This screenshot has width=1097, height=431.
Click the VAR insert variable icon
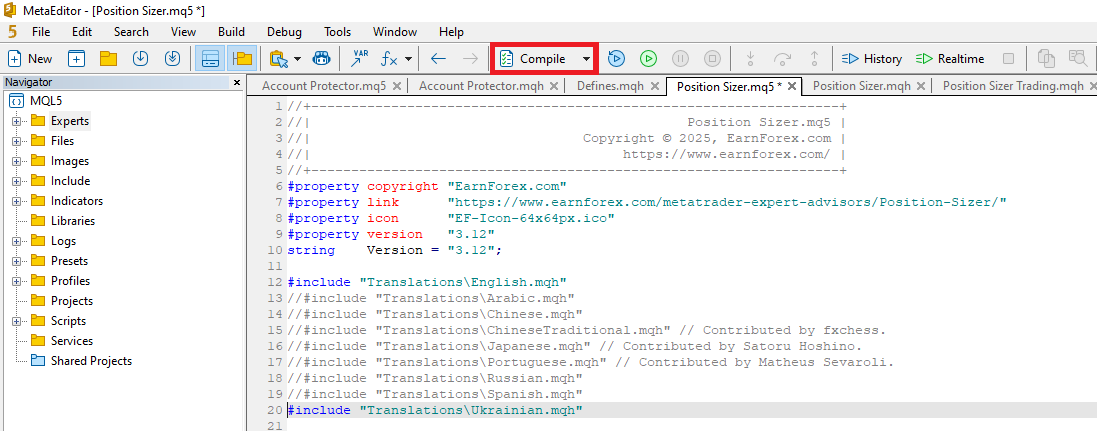[x=360, y=59]
